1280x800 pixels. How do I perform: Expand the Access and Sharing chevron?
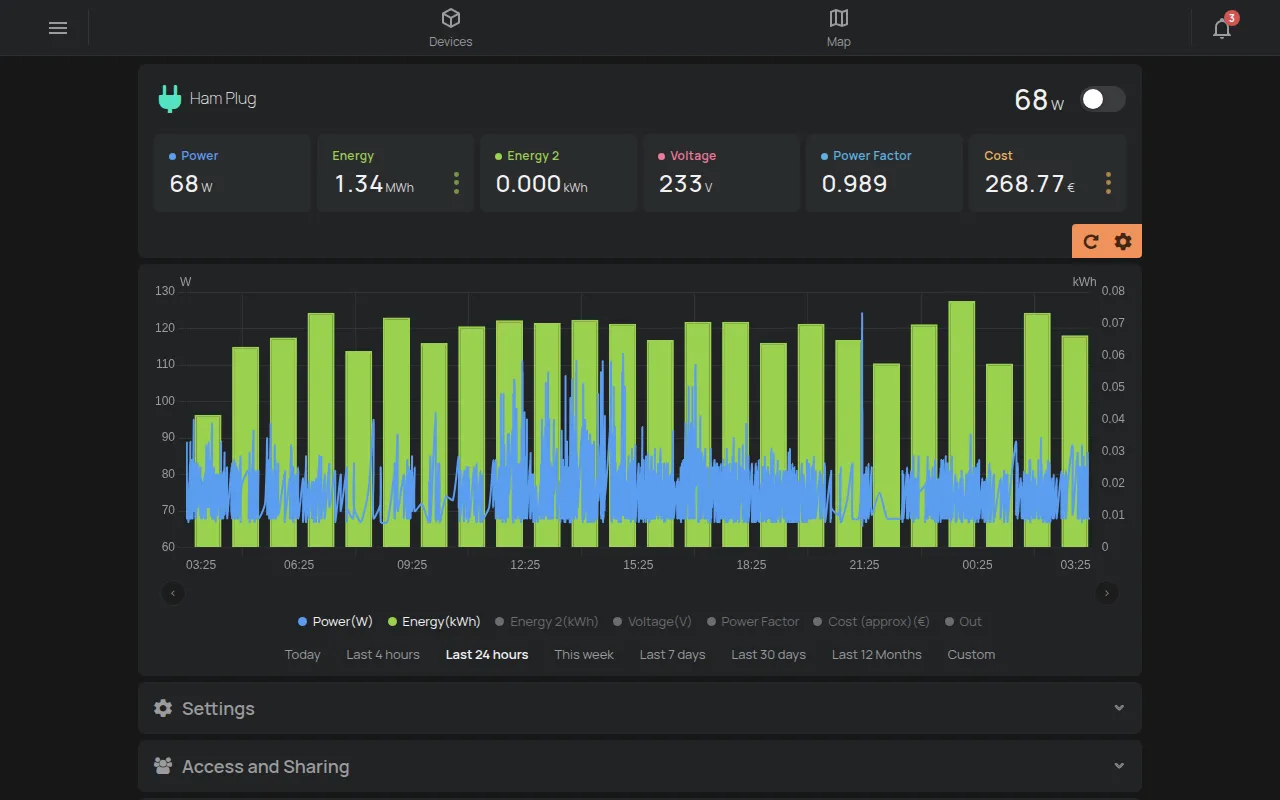[1119, 766]
